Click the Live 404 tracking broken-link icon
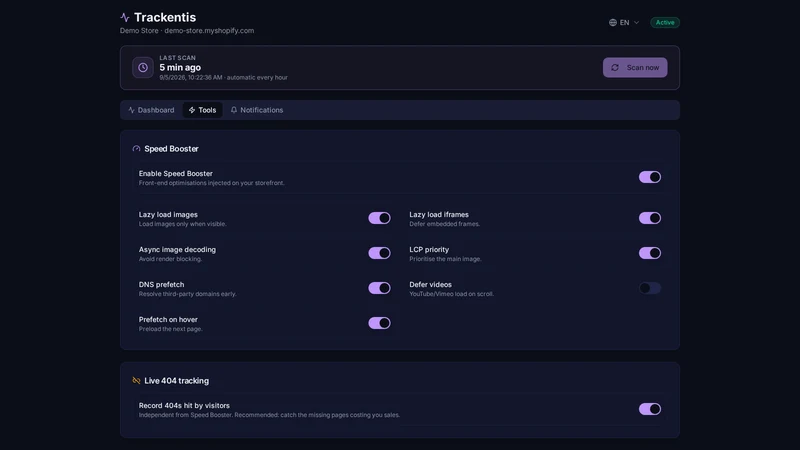This screenshot has height=450, width=800. pos(136,381)
